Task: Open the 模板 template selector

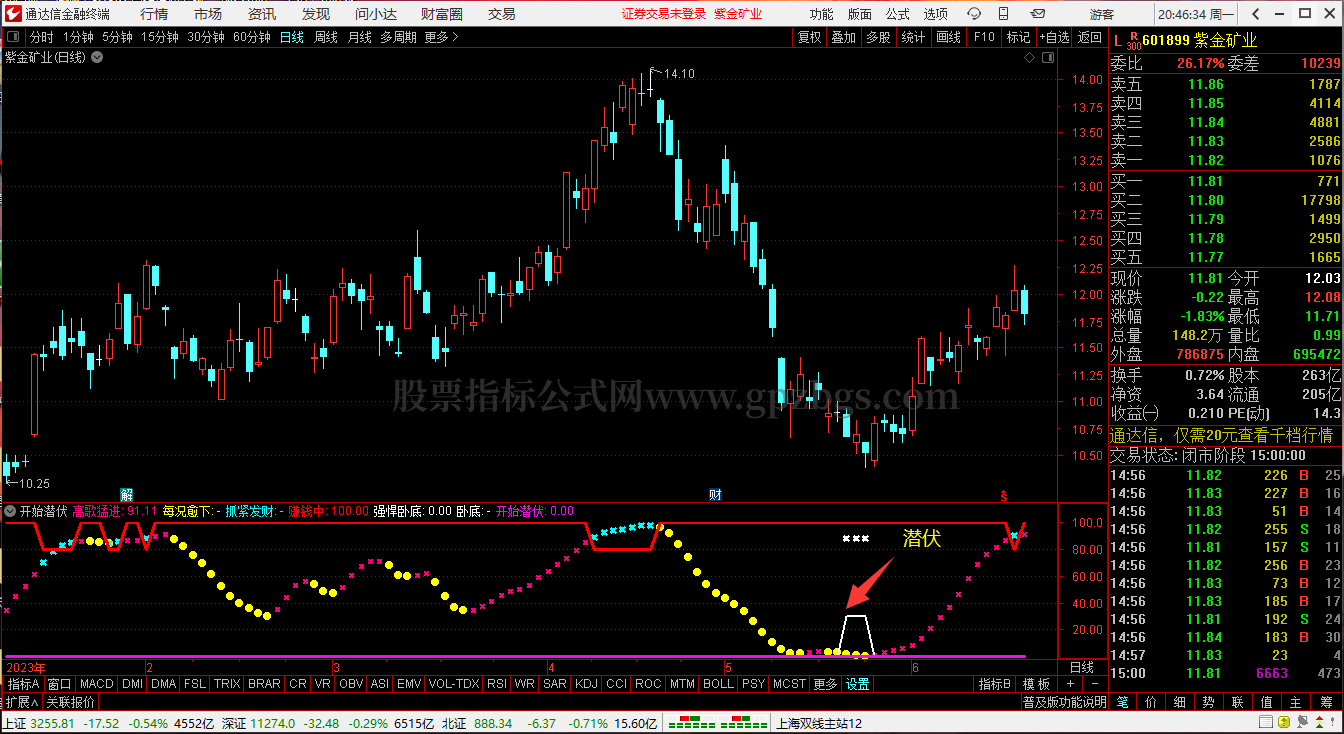Action: (1037, 684)
